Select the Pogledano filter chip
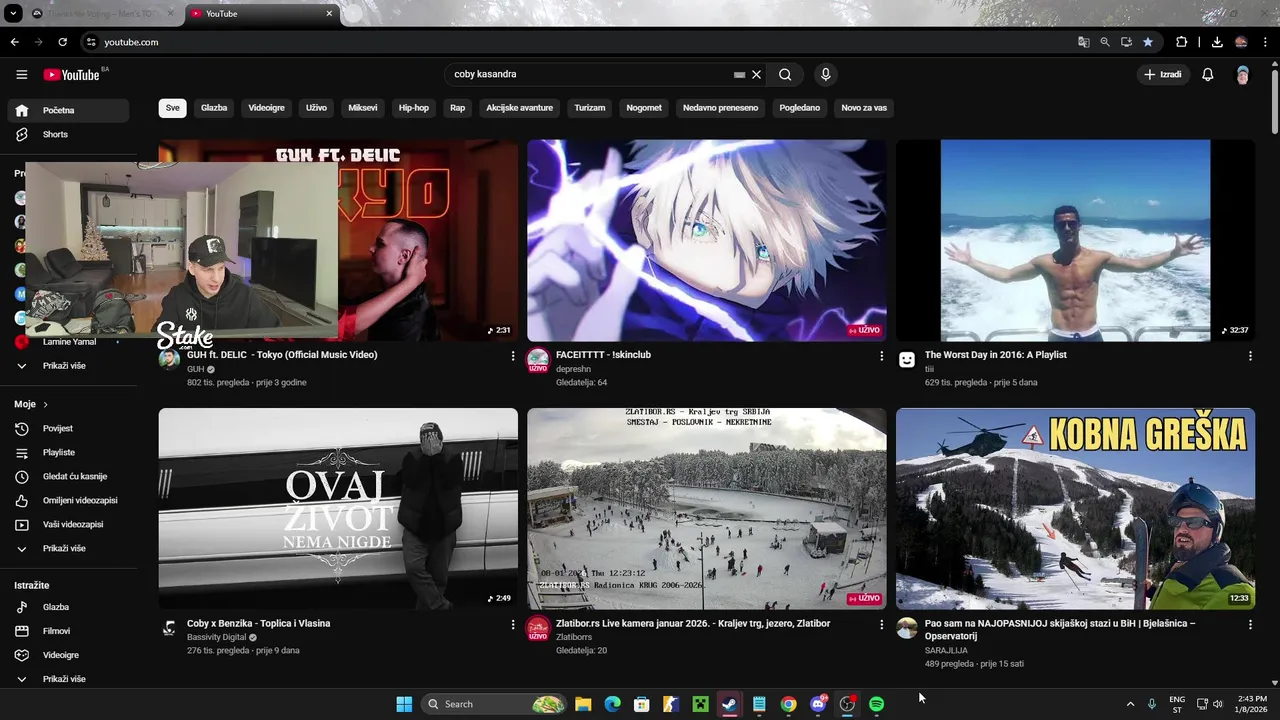1280x720 pixels. 800,108
